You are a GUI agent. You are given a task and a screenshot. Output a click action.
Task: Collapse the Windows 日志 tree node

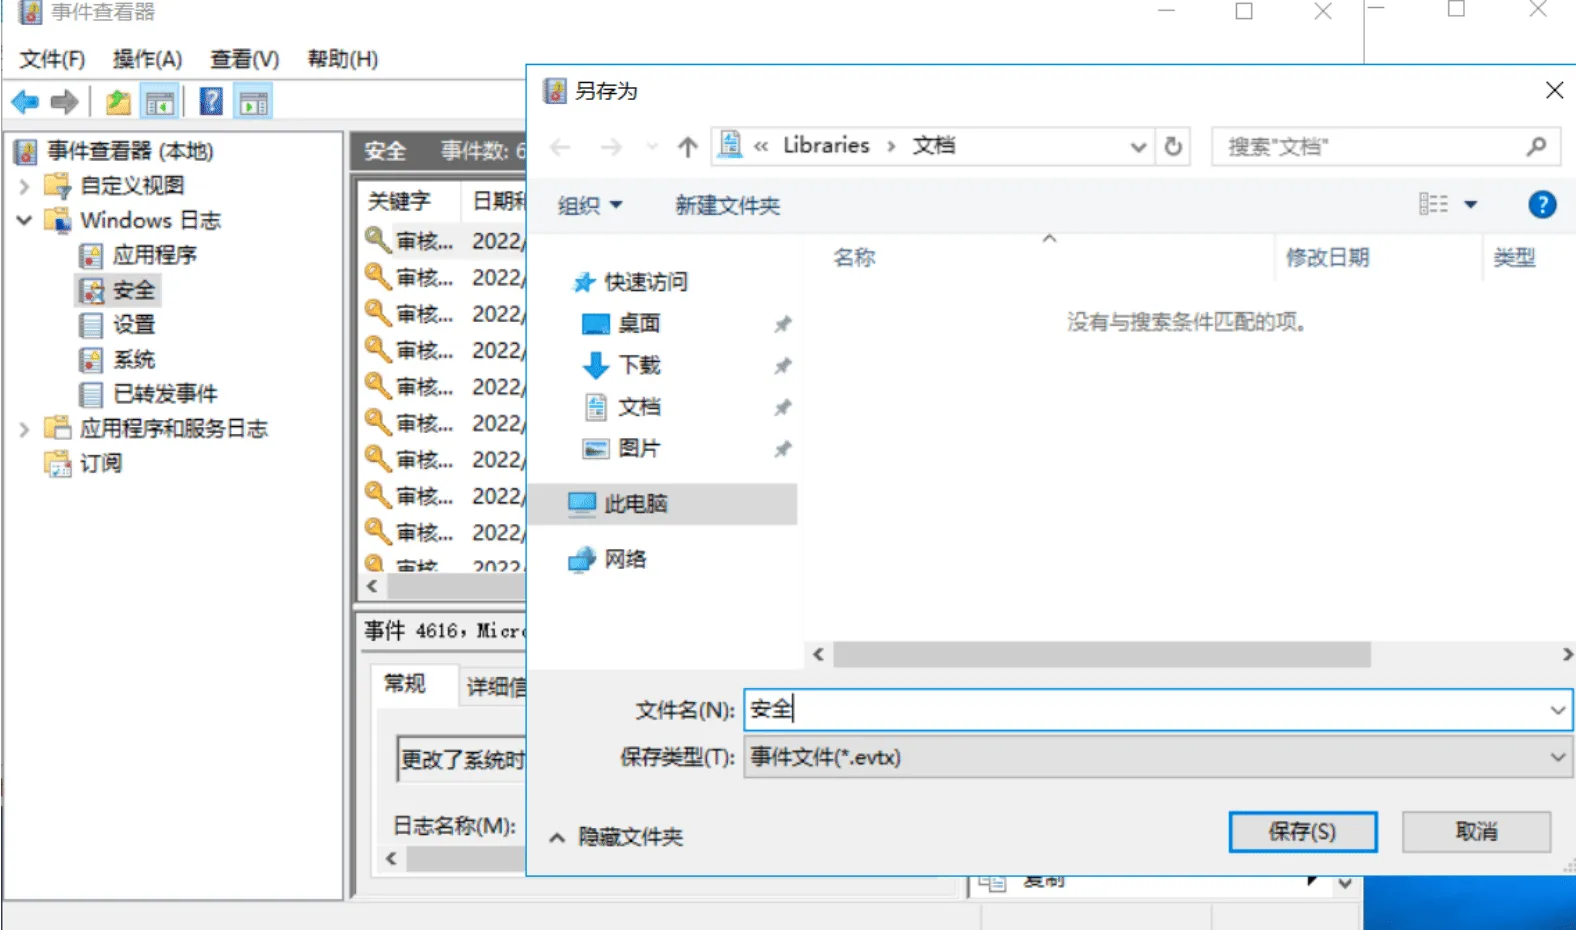pos(24,220)
